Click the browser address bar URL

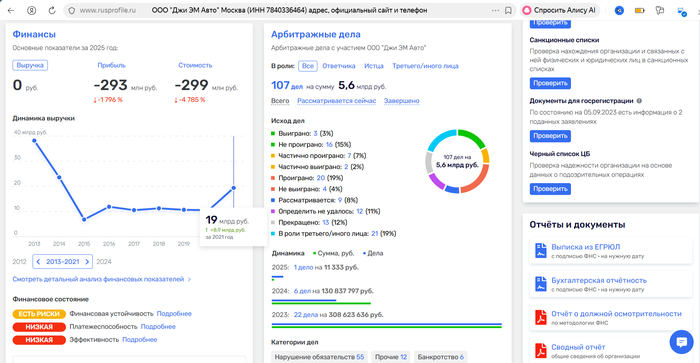[107, 10]
